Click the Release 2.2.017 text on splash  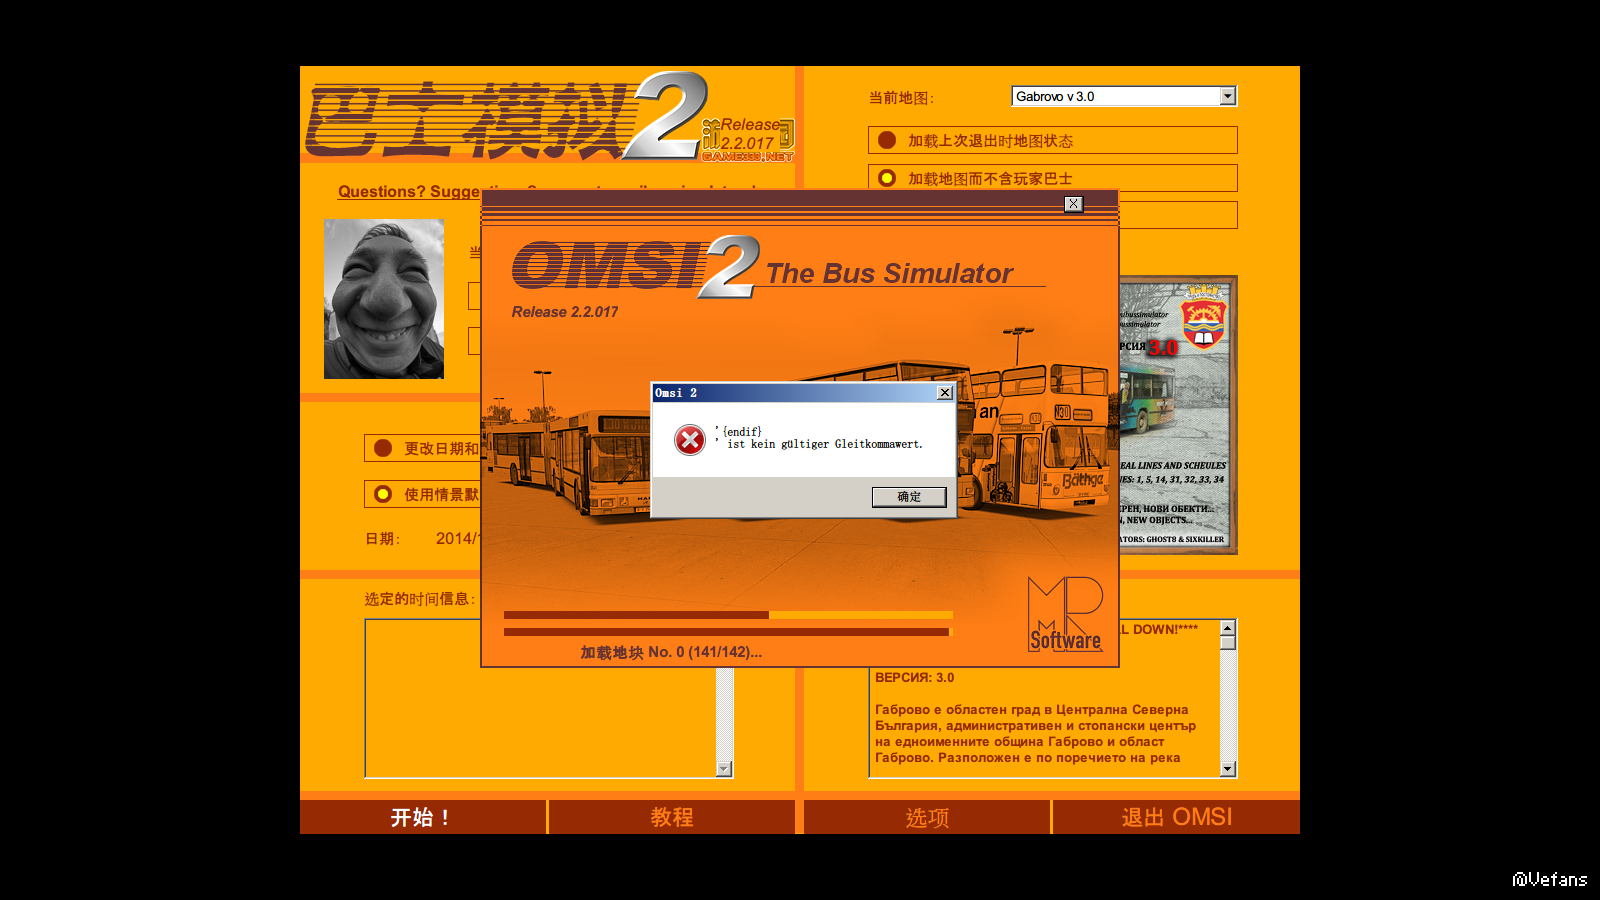[565, 312]
